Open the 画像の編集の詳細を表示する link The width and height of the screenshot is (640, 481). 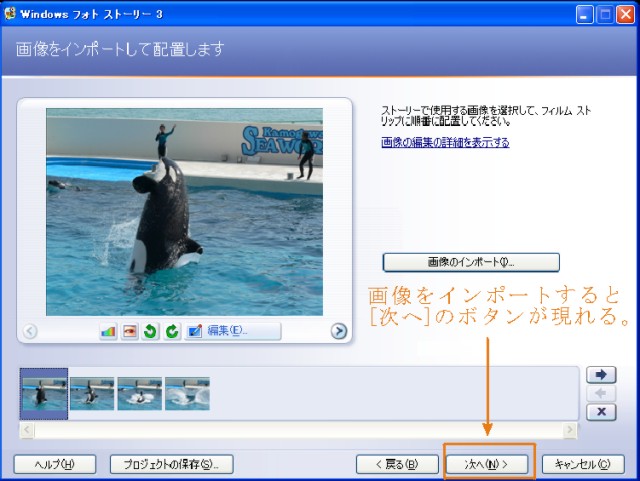445,142
